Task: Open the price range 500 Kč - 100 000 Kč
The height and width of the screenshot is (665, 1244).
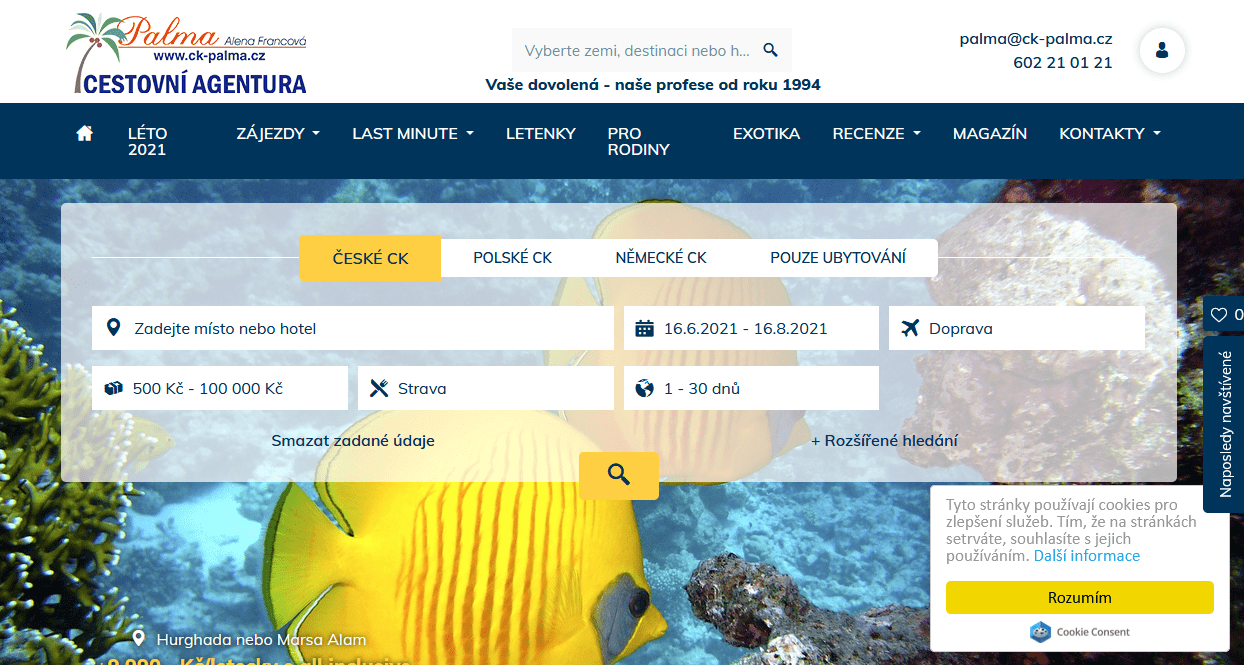Action: (220, 388)
